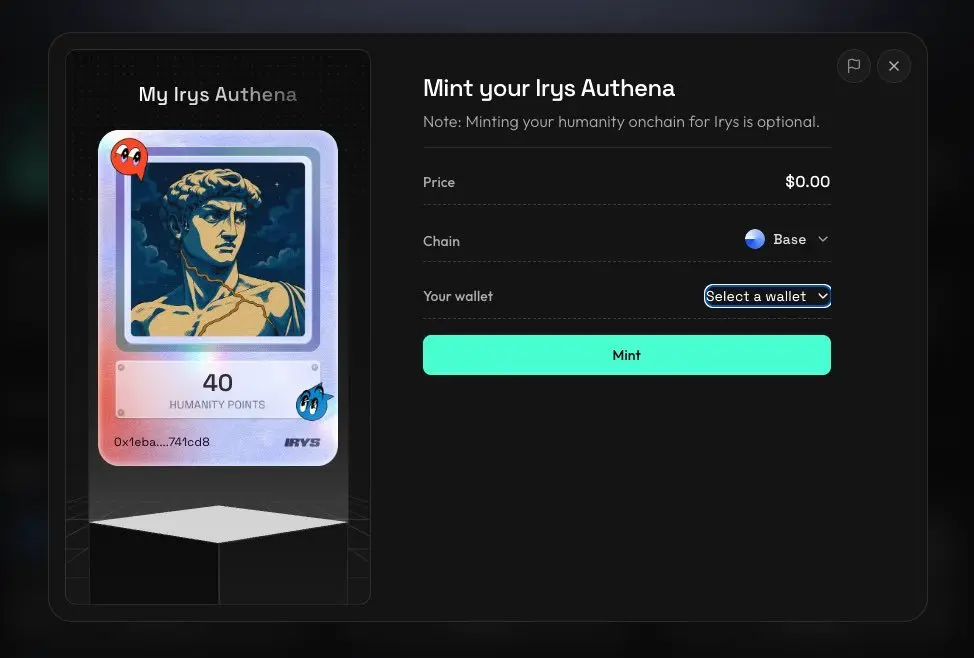Click the Your wallet label
Viewport: 974px width, 658px height.
pos(458,296)
